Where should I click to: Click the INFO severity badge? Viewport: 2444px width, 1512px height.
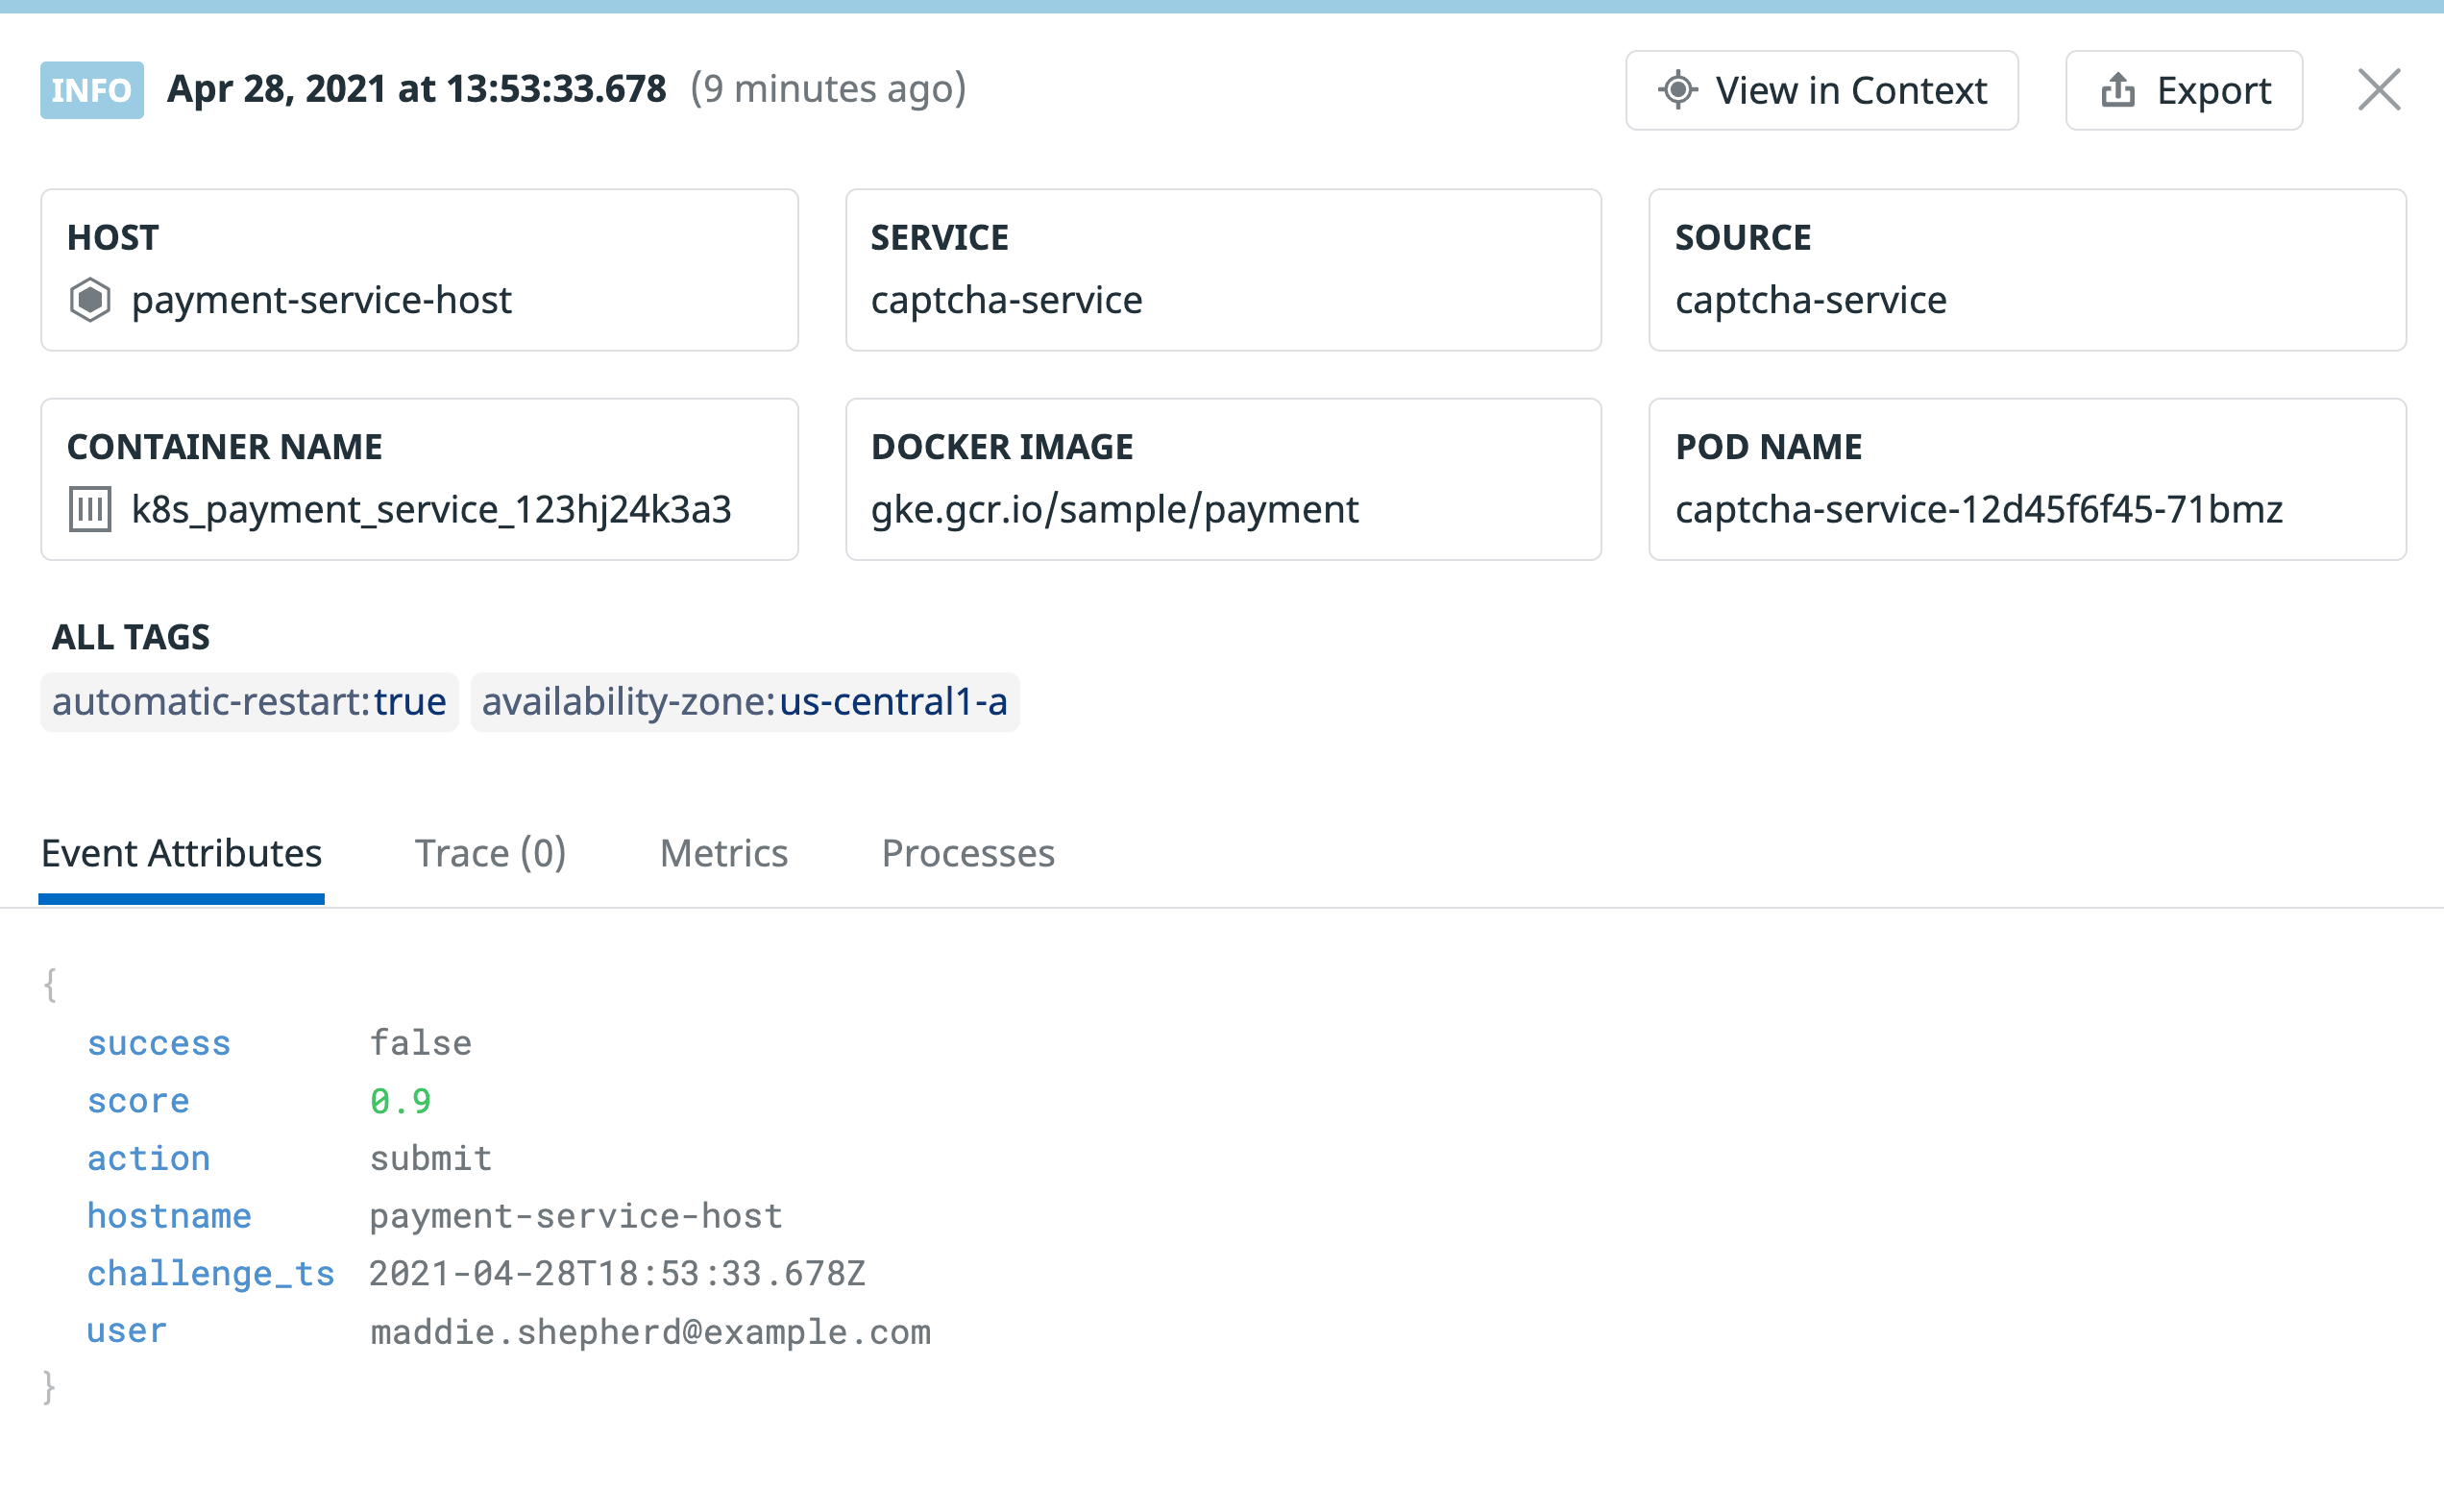tap(91, 89)
